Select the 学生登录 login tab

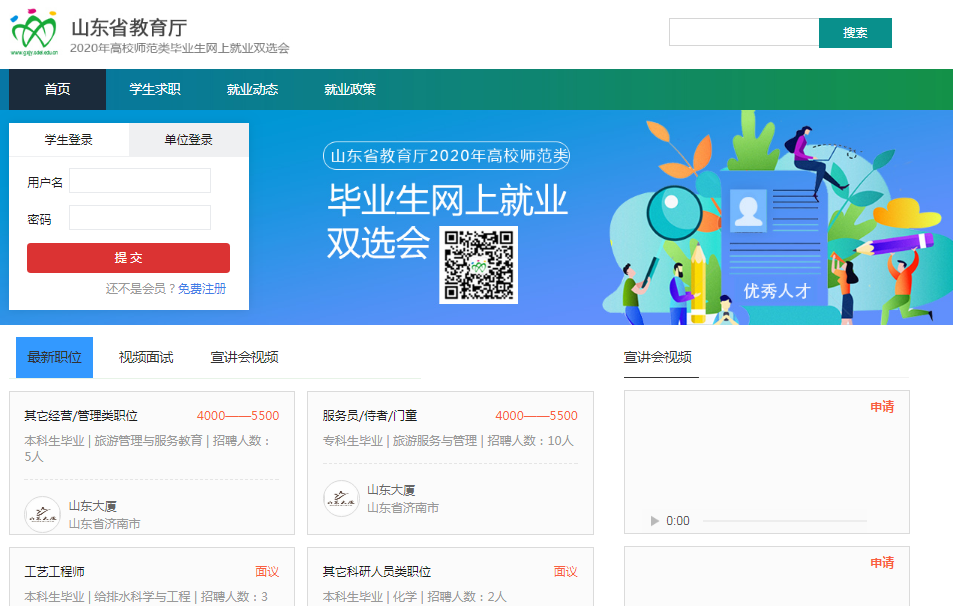69,140
